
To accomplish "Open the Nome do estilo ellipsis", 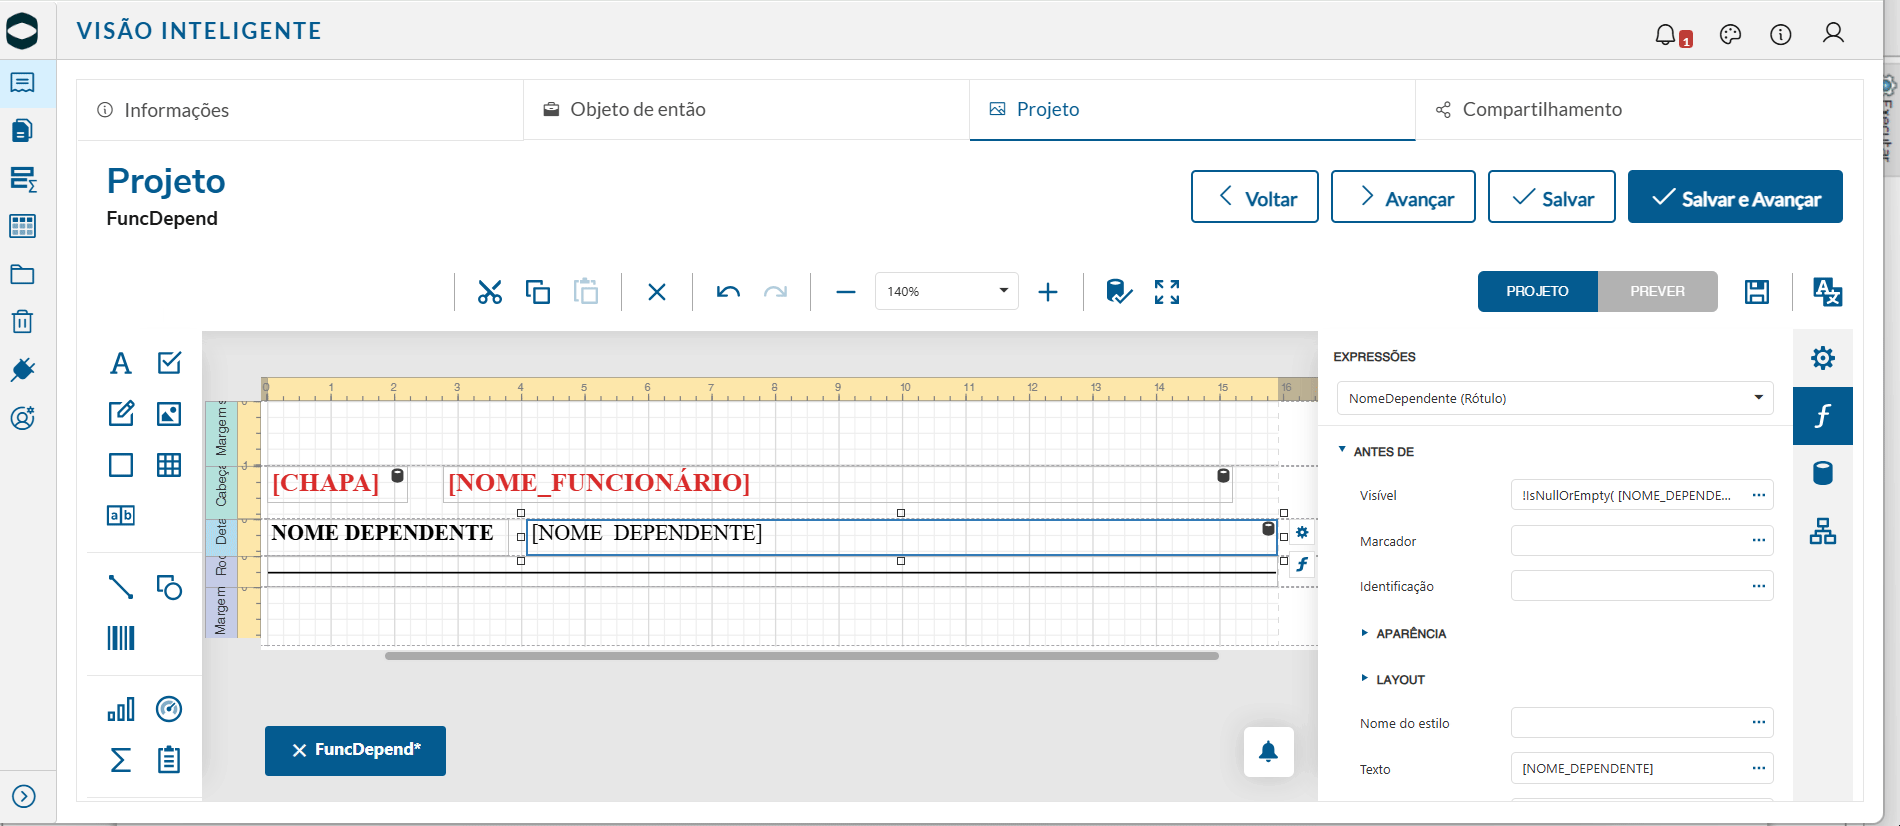I will [x=1759, y=723].
